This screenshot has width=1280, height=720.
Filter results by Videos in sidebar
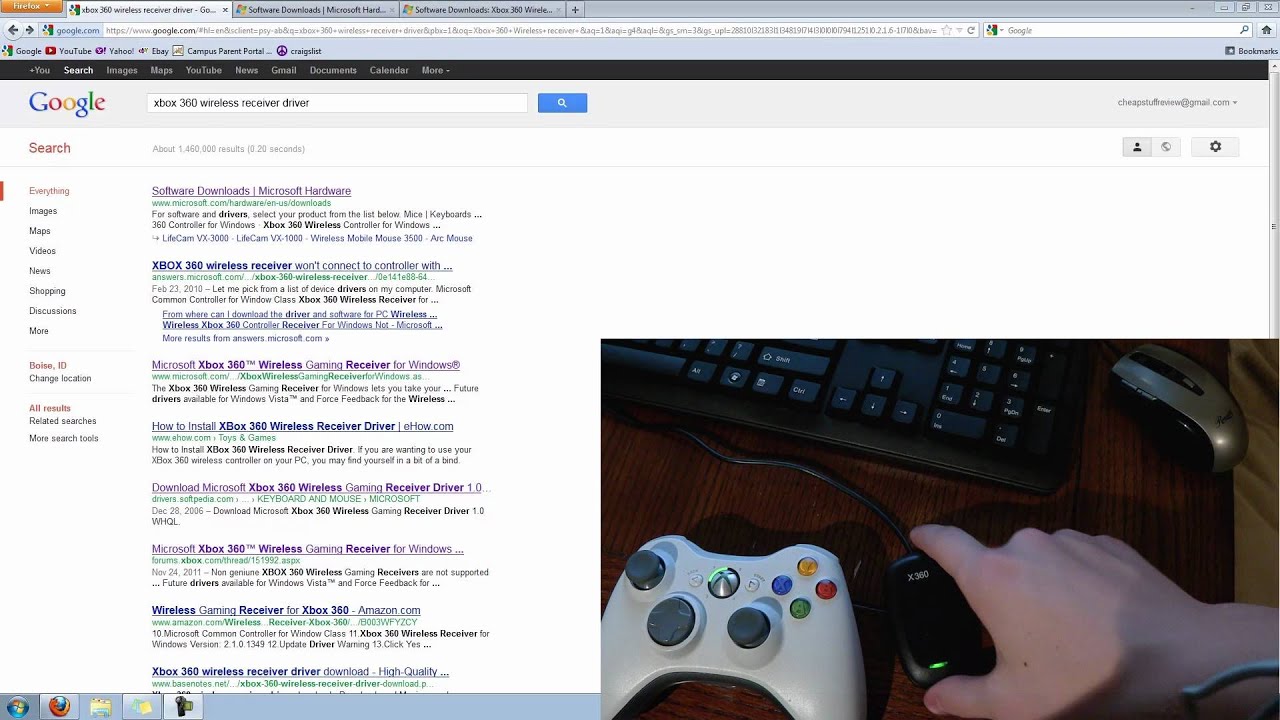tap(42, 251)
